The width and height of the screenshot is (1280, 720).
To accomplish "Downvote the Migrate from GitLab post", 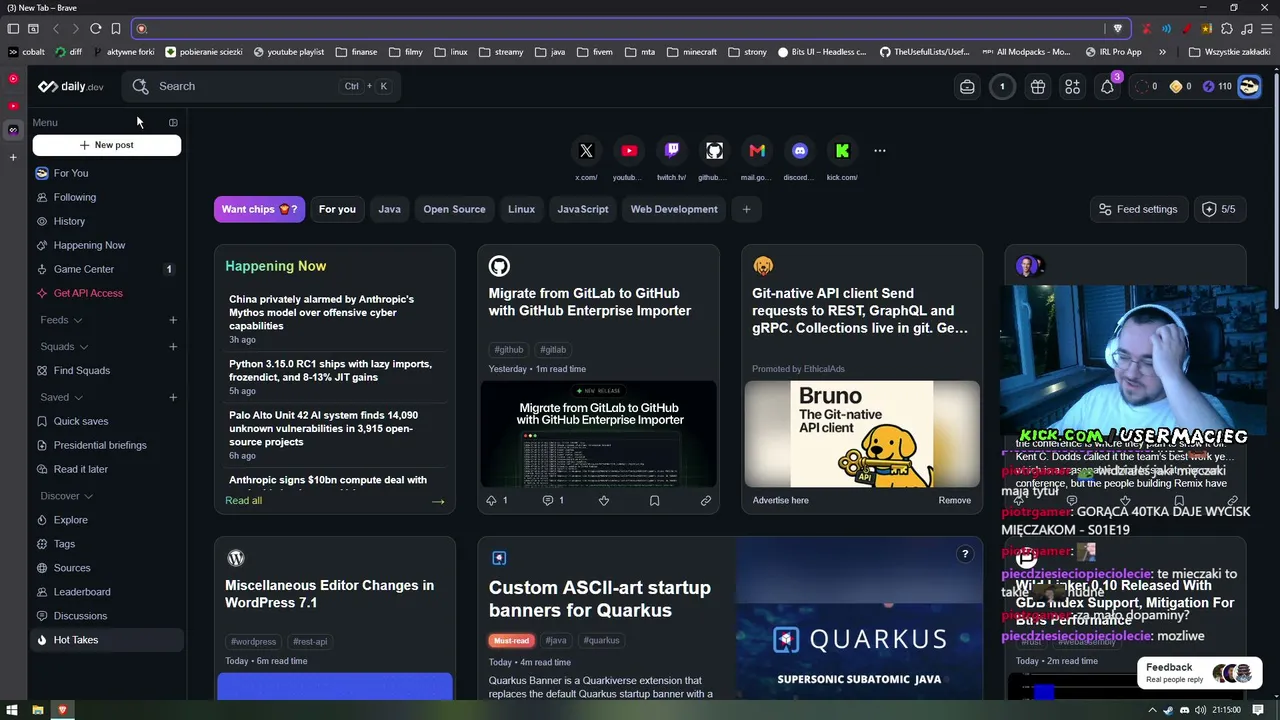I will [x=604, y=500].
